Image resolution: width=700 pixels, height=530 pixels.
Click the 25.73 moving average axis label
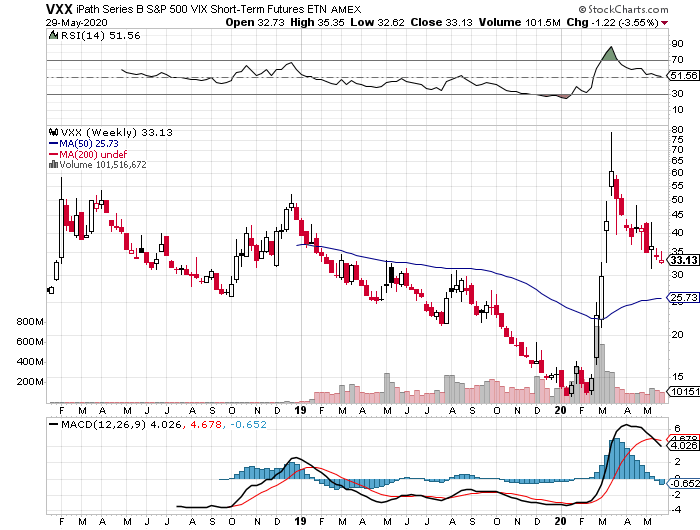(x=682, y=298)
